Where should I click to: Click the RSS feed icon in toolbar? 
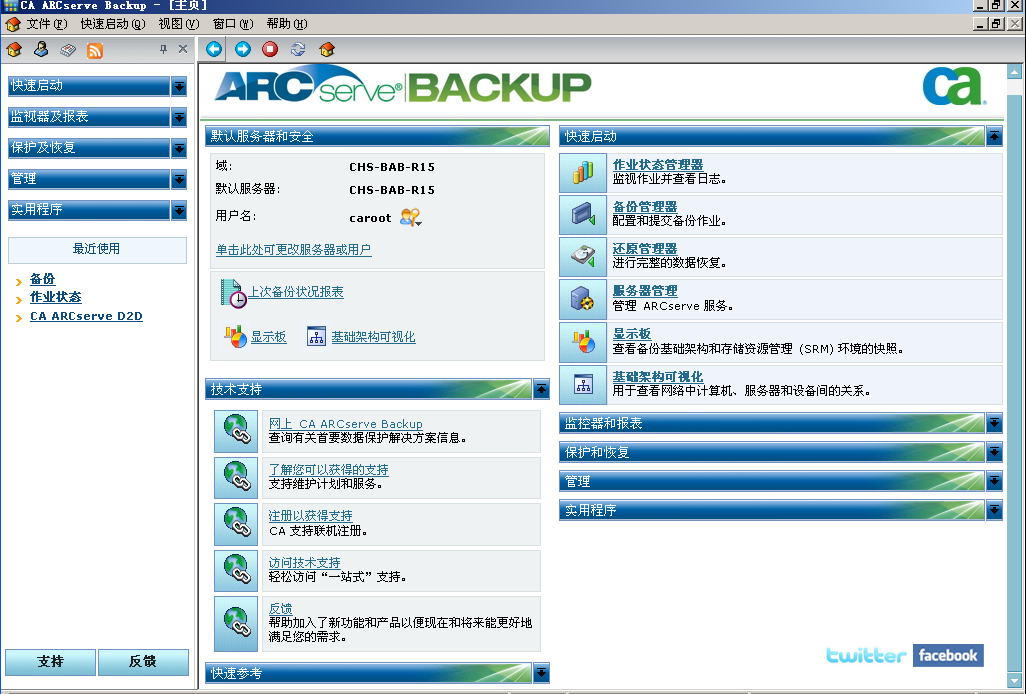97,50
